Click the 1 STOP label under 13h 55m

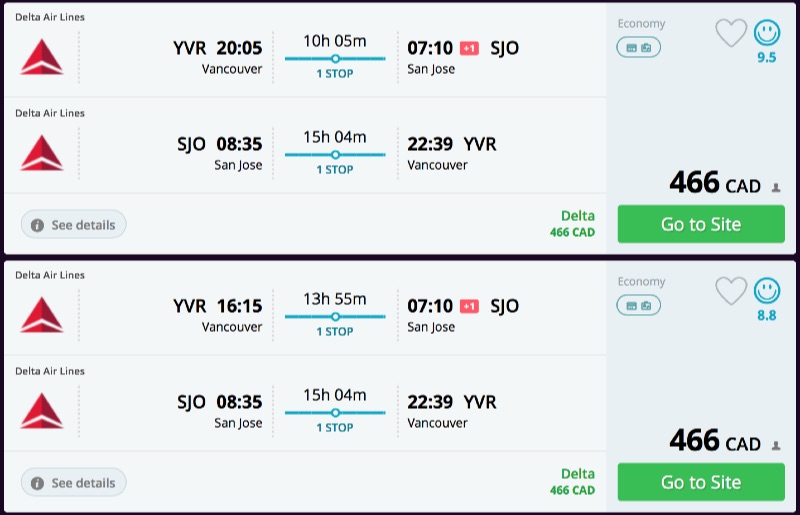pyautogui.click(x=335, y=332)
